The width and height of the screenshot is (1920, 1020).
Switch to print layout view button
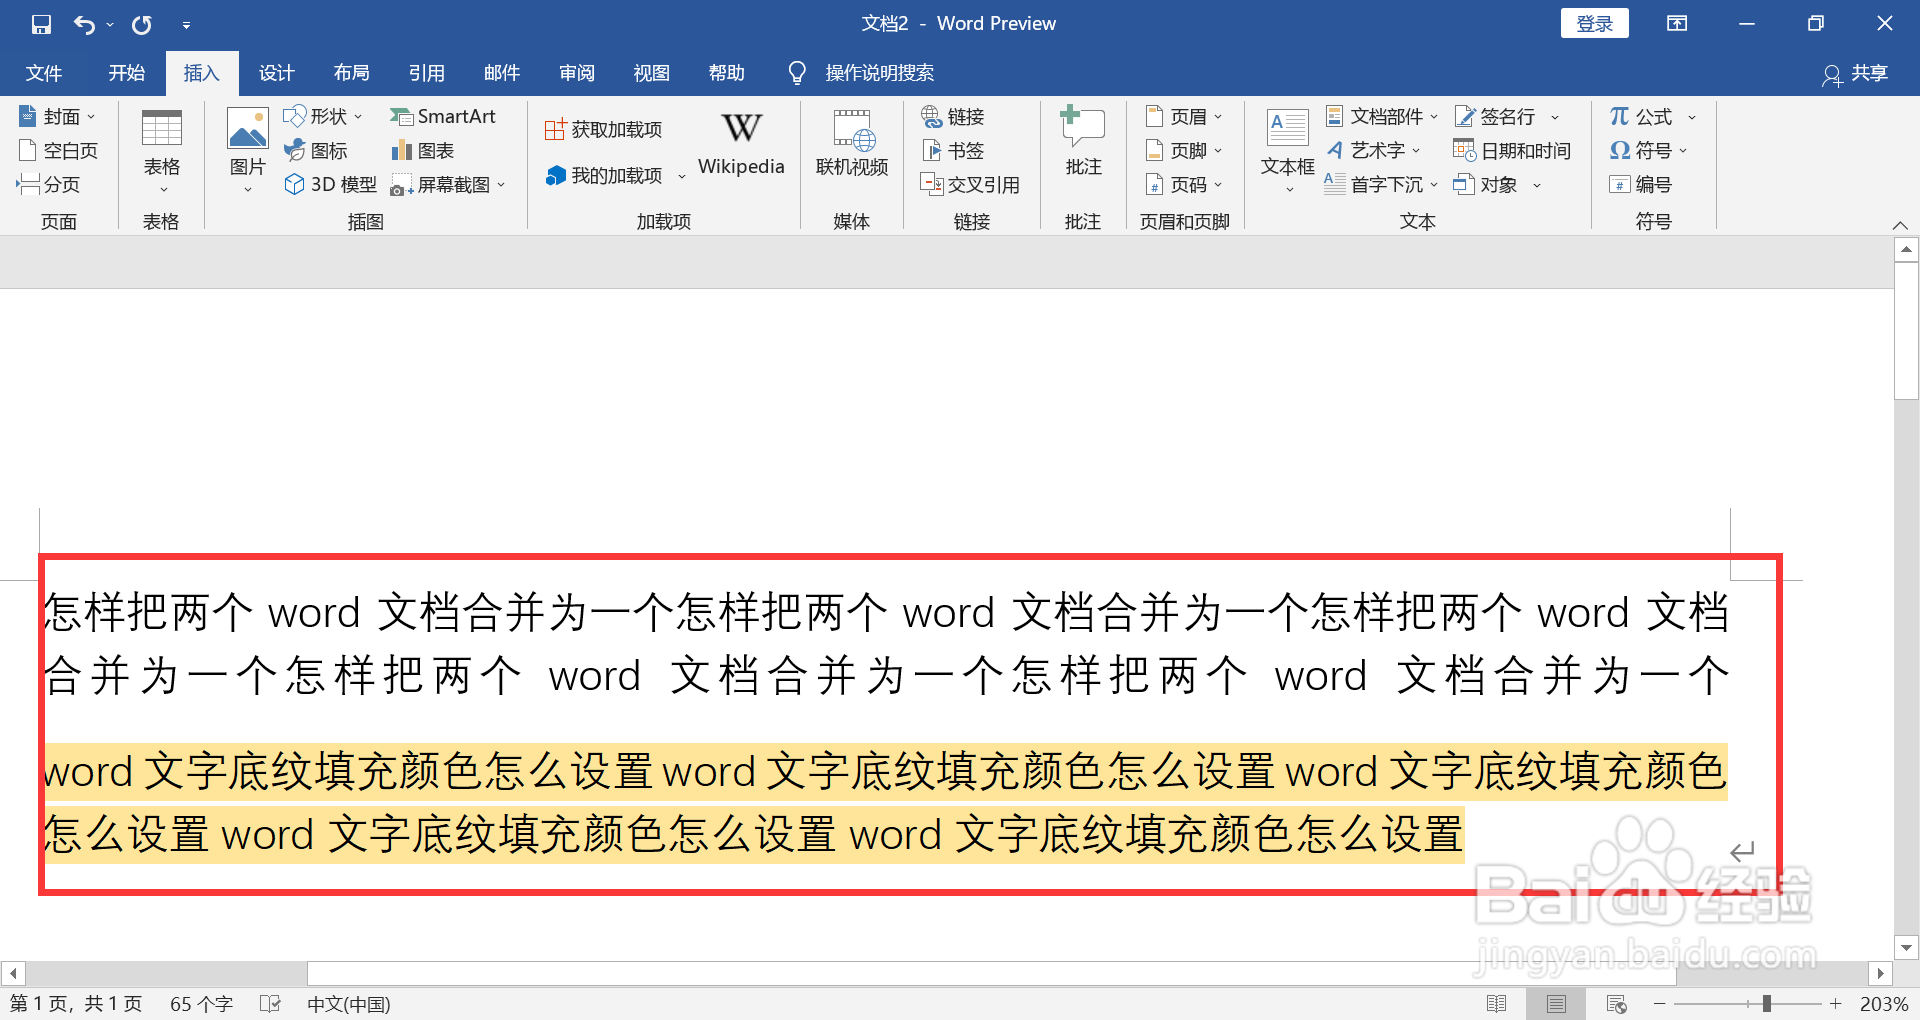point(1556,1004)
